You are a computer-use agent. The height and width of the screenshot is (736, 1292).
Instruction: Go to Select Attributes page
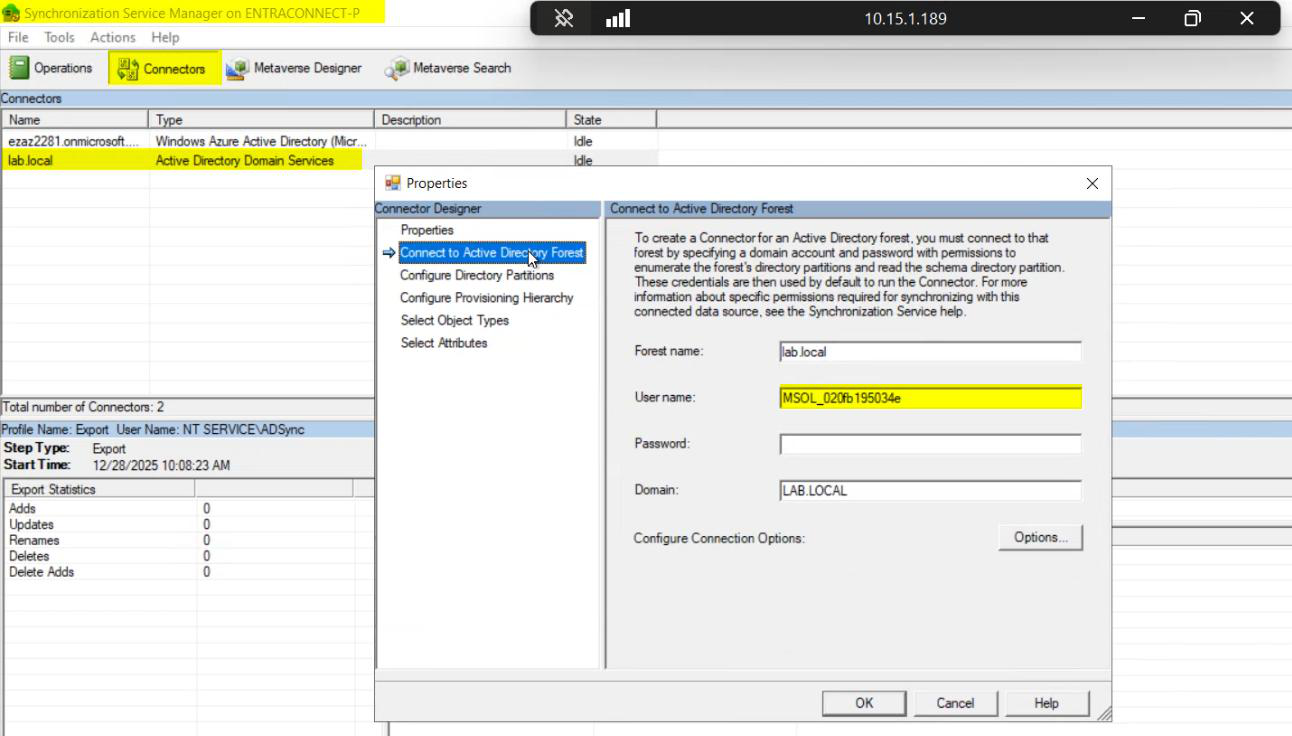pyautogui.click(x=444, y=343)
